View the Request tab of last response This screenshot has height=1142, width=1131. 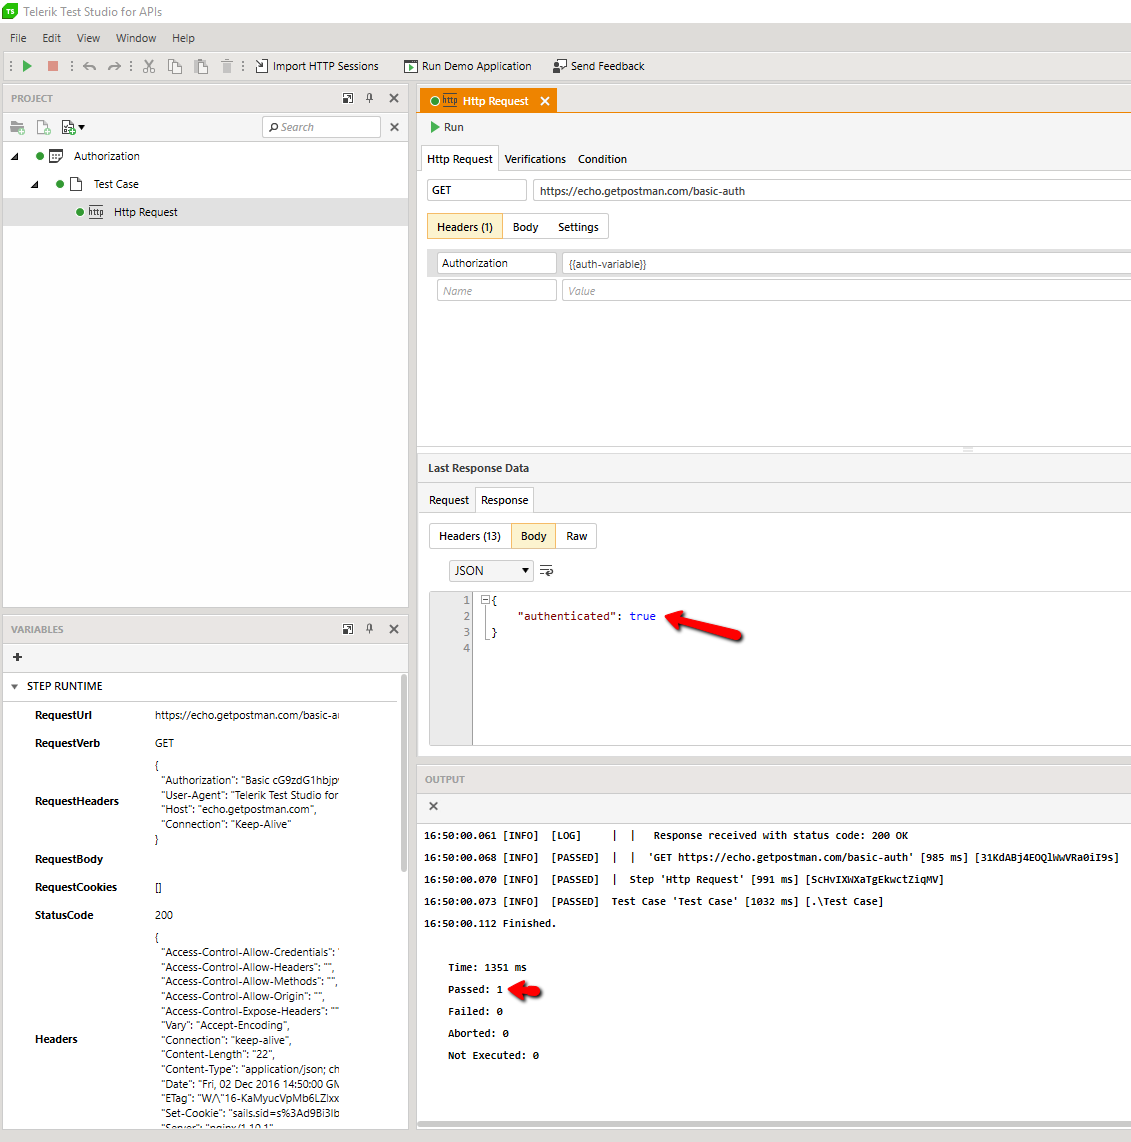click(x=449, y=500)
